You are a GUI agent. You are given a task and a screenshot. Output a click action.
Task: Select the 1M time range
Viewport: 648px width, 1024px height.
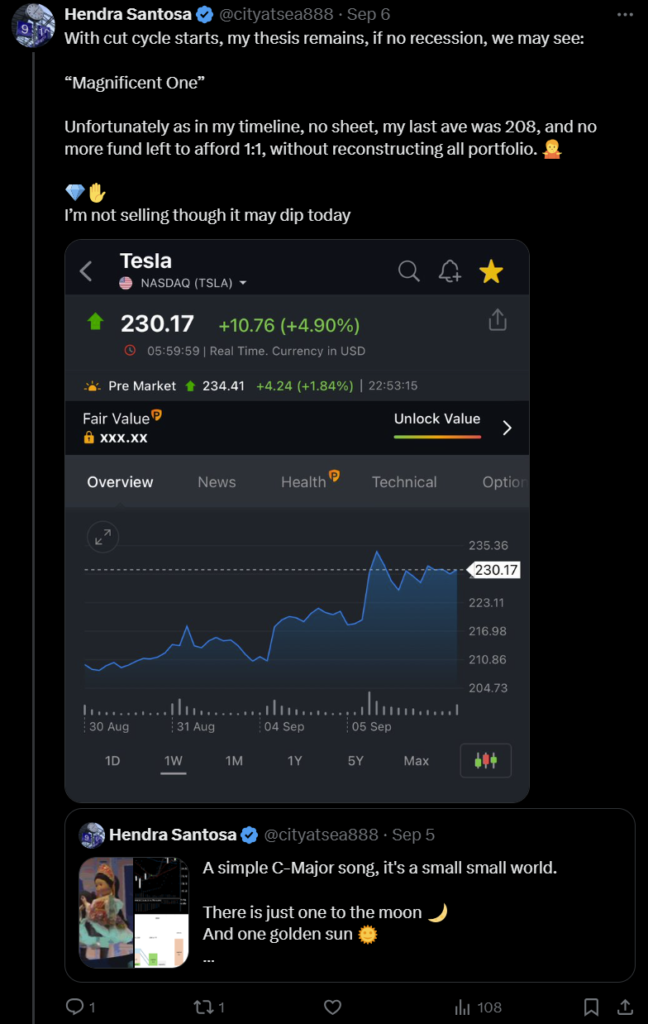(x=234, y=761)
